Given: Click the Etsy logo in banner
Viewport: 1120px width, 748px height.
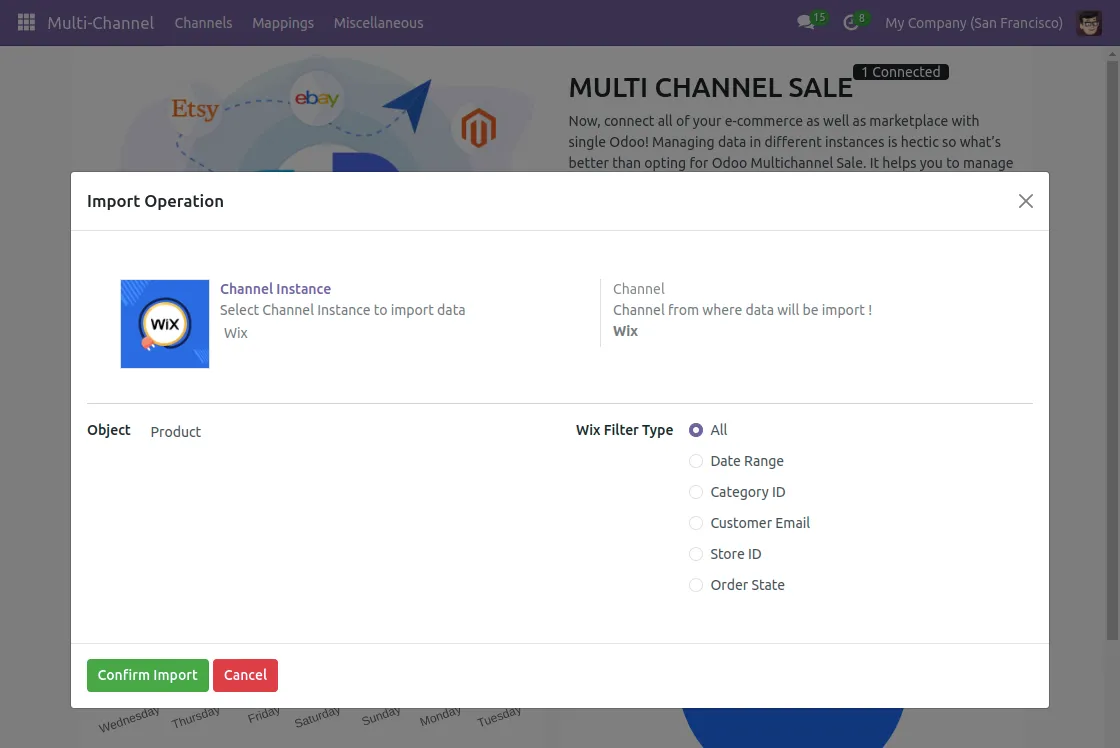Looking at the screenshot, I should pos(195,109).
